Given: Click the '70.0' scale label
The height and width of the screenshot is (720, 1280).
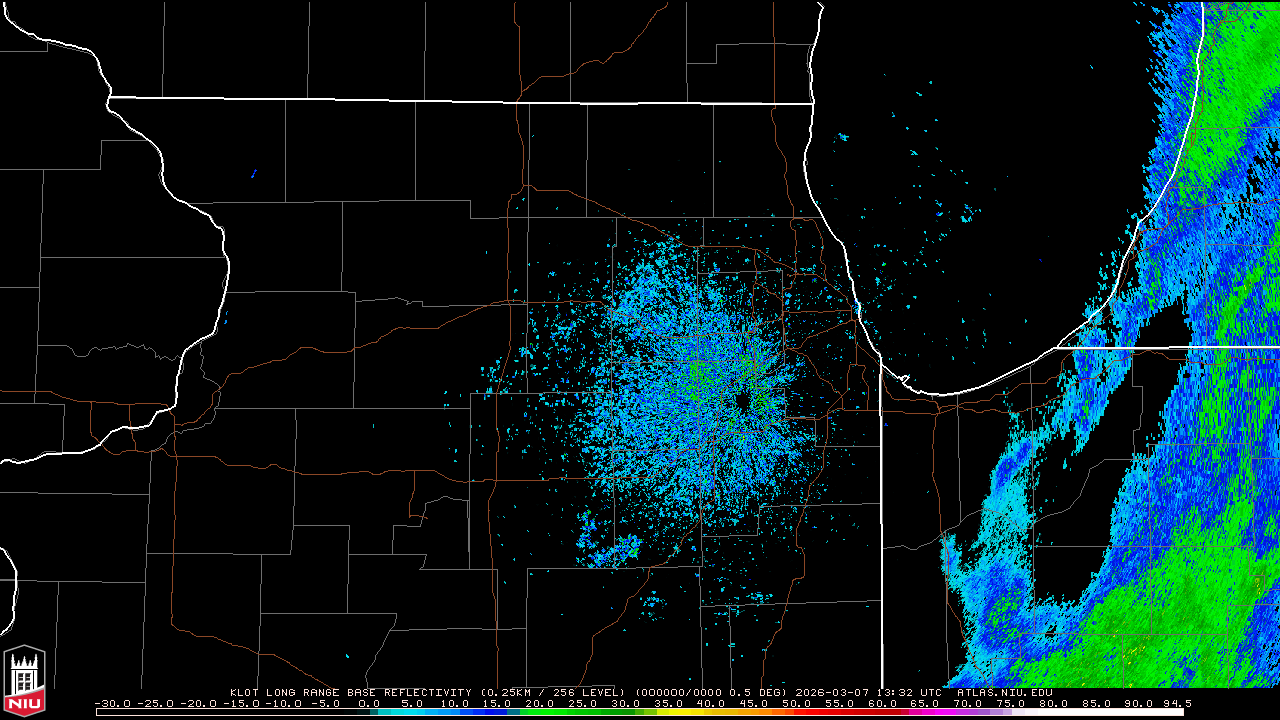Looking at the screenshot, I should [x=967, y=704].
